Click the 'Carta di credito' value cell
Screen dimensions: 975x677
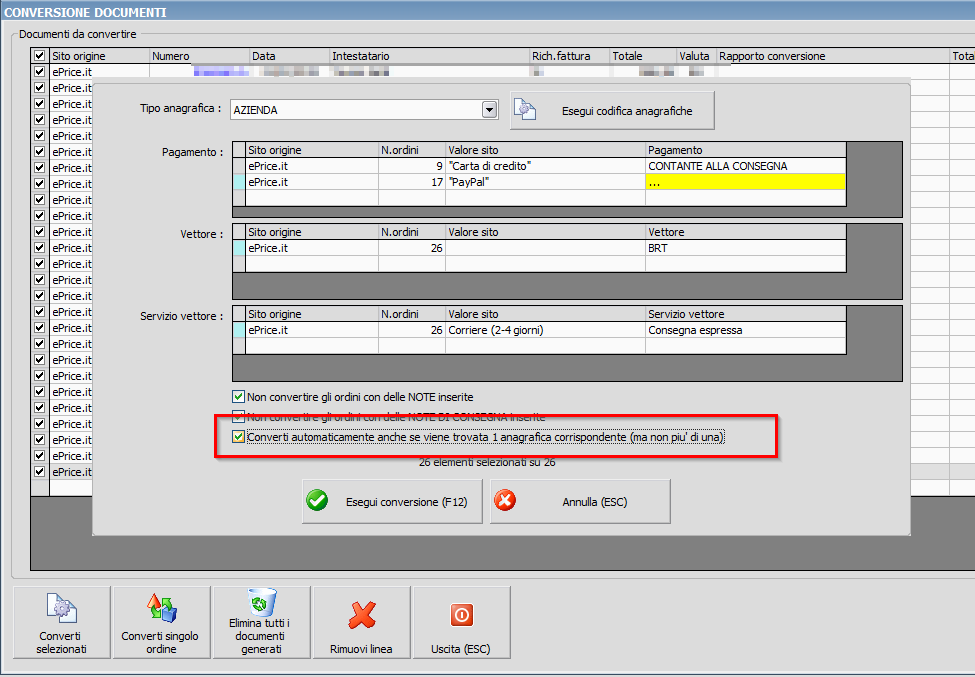click(x=545, y=166)
